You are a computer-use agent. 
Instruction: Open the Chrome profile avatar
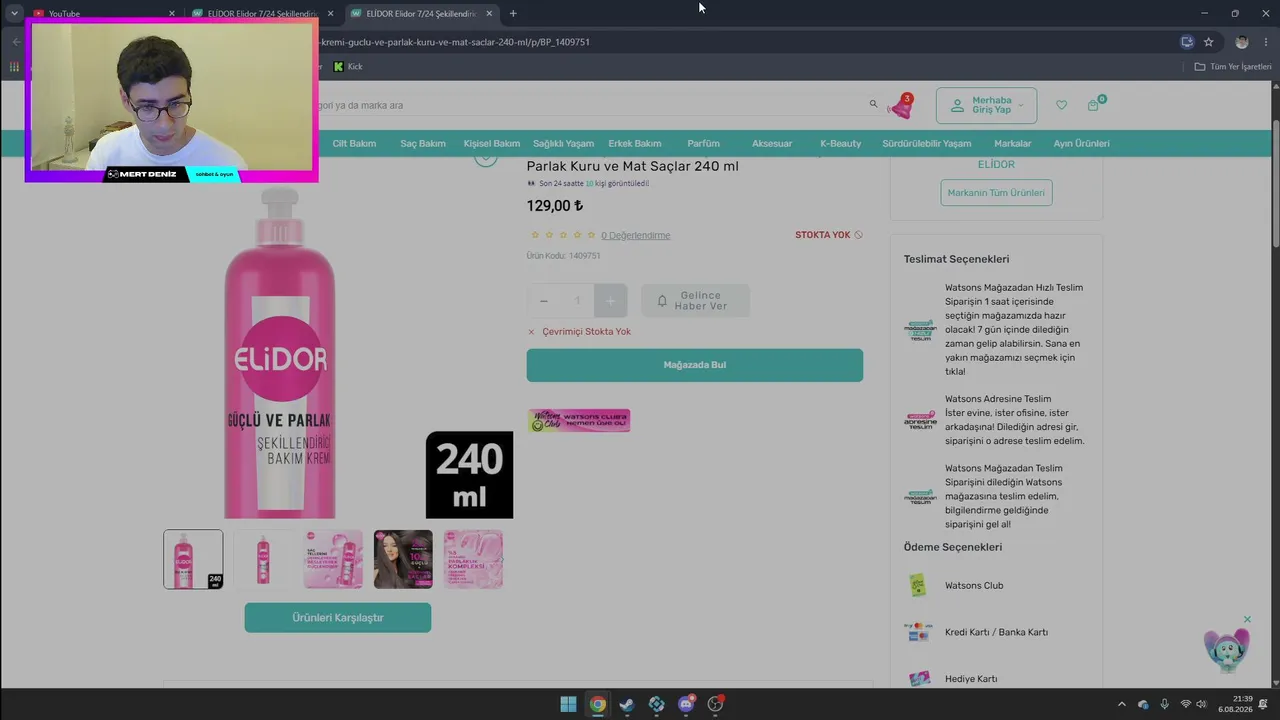click(1242, 42)
